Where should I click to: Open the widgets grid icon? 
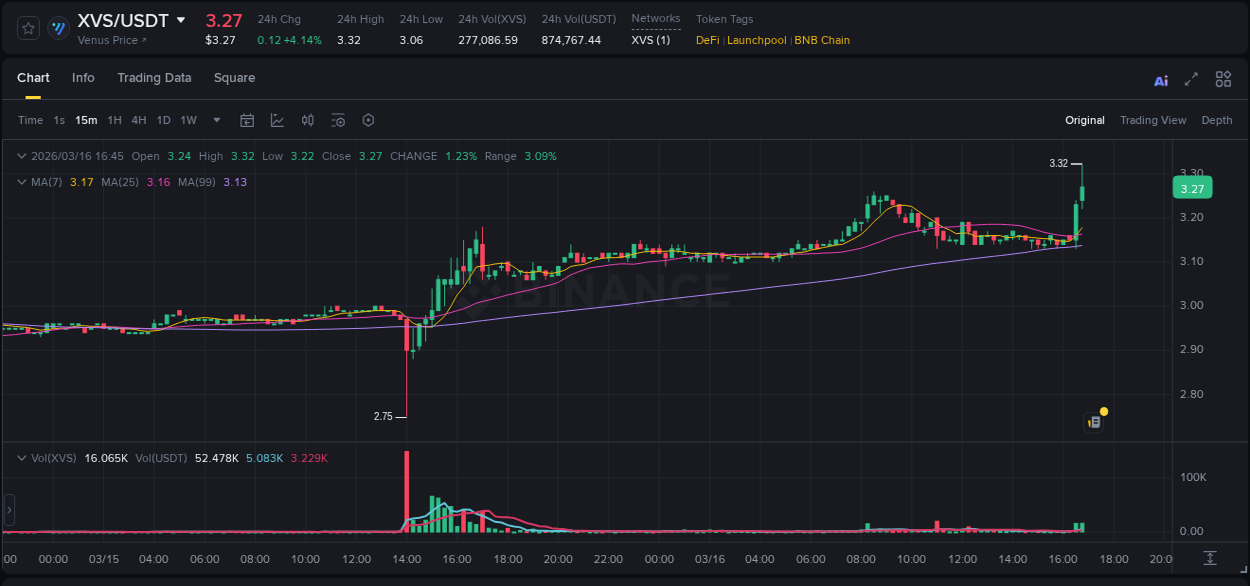[x=1223, y=79]
